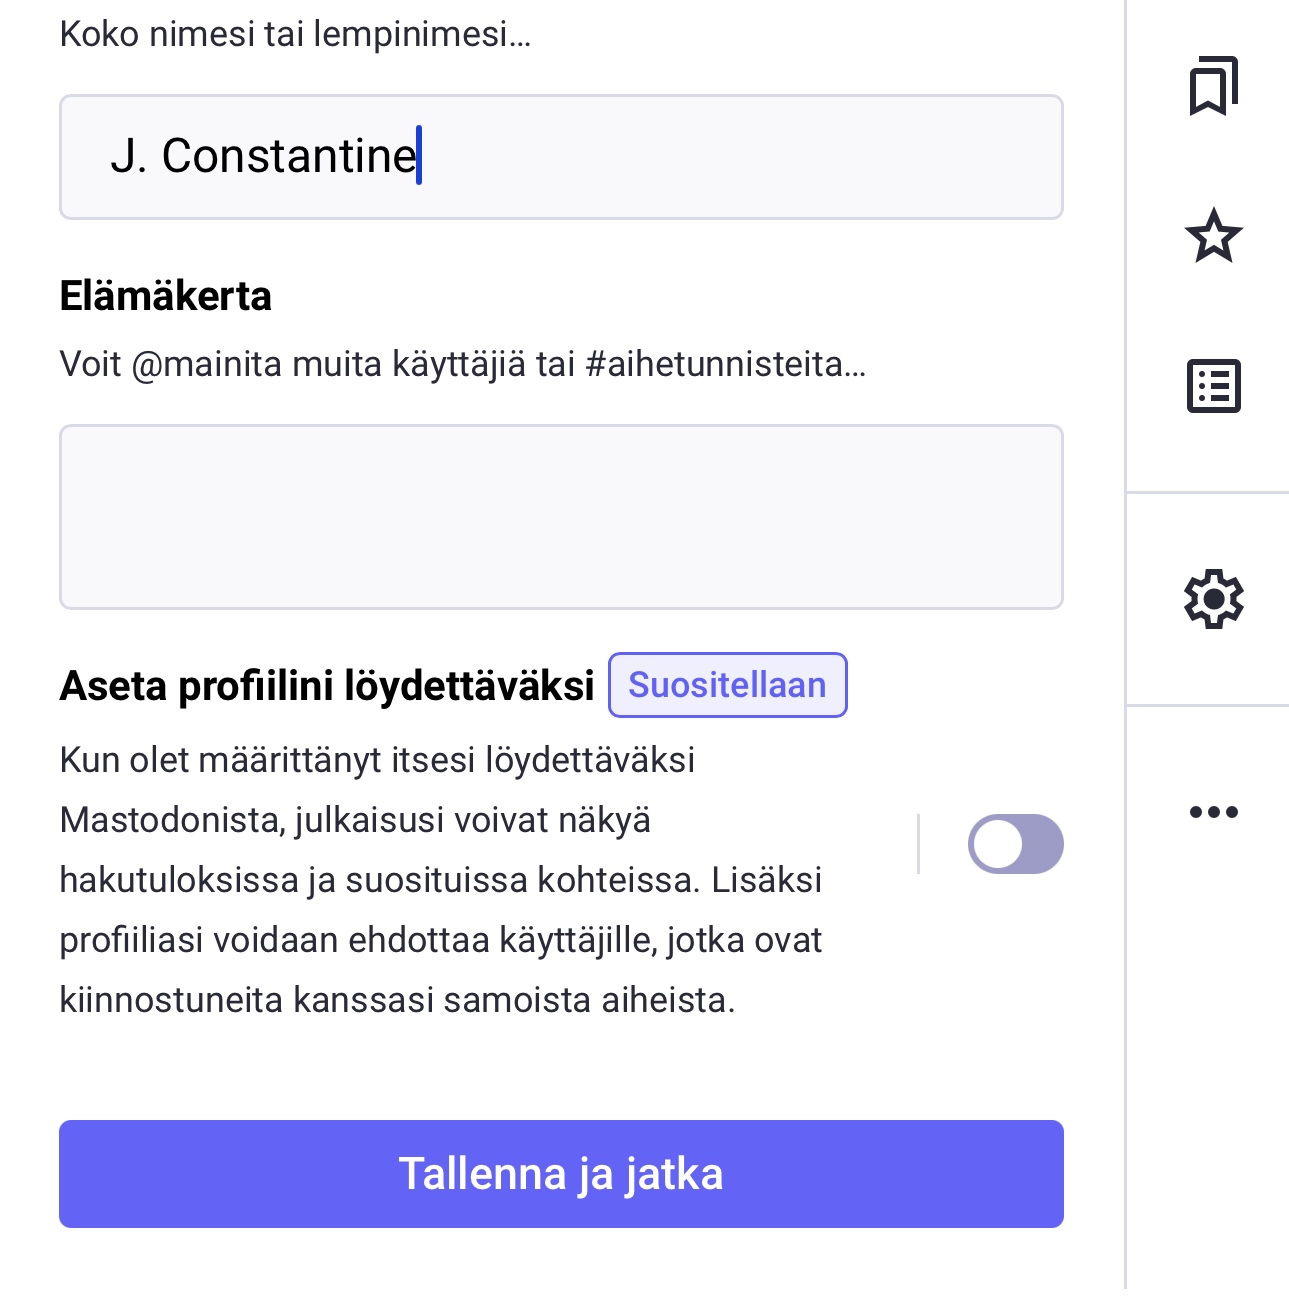Image resolution: width=1289 pixels, height=1311 pixels.
Task: Click the "Tallenna ja jatka" button
Action: (x=561, y=1174)
